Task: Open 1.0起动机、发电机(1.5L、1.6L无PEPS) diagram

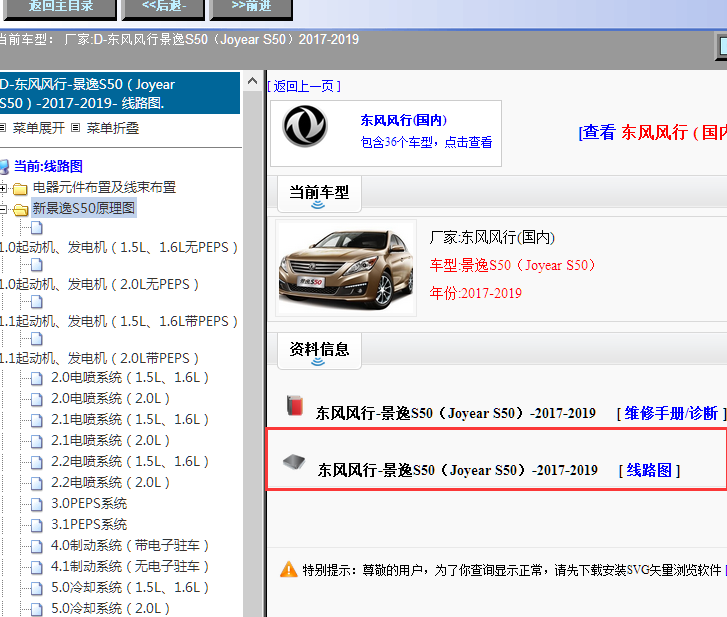Action: click(x=119, y=248)
